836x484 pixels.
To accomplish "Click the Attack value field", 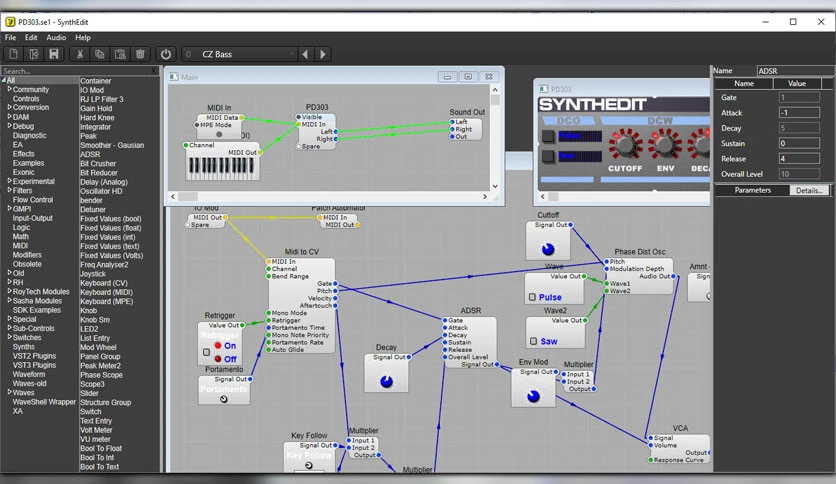I will pyautogui.click(x=799, y=112).
